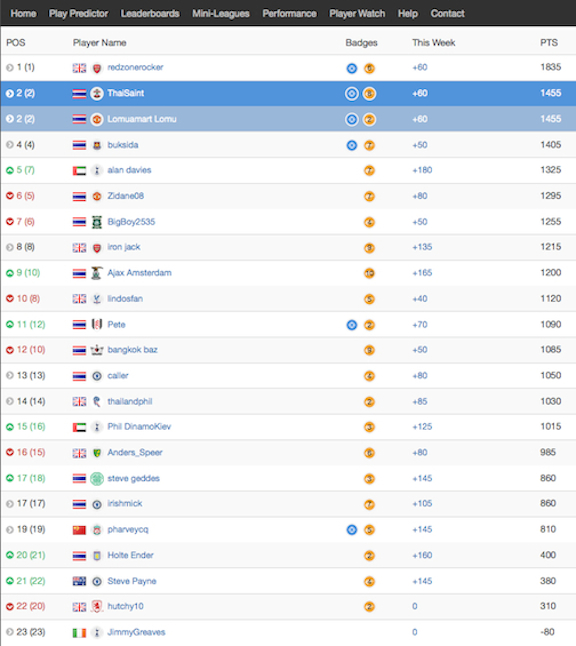This screenshot has height=646, width=576.
Task: Click the club crest beside ThaiSaint
Action: coord(97,94)
